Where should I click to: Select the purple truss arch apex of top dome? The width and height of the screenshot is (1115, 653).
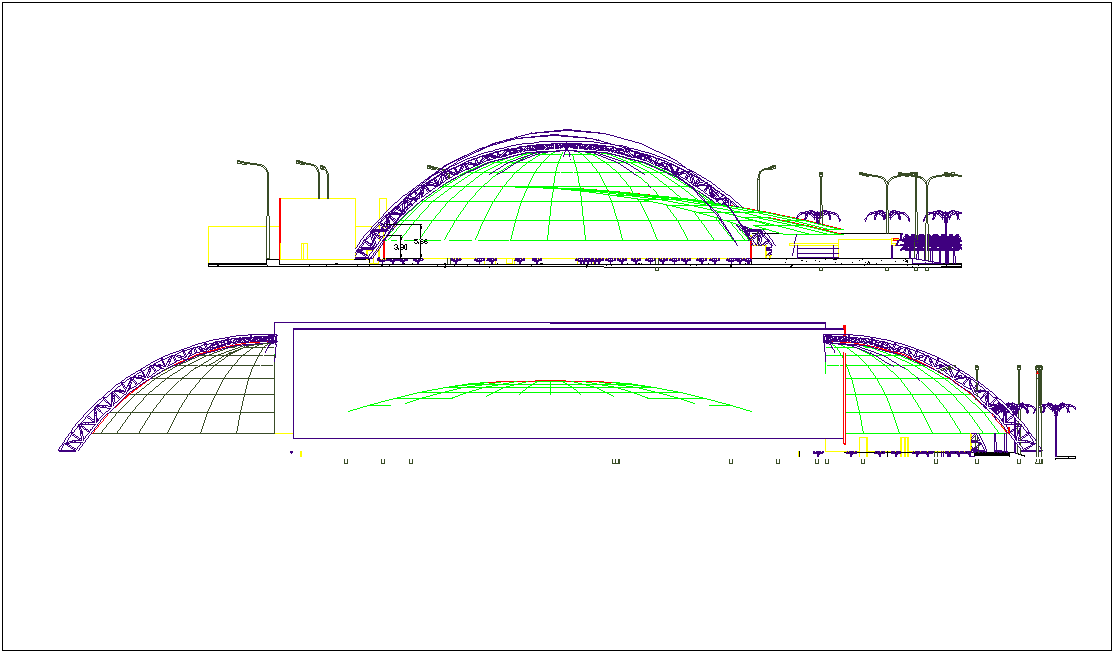click(568, 132)
